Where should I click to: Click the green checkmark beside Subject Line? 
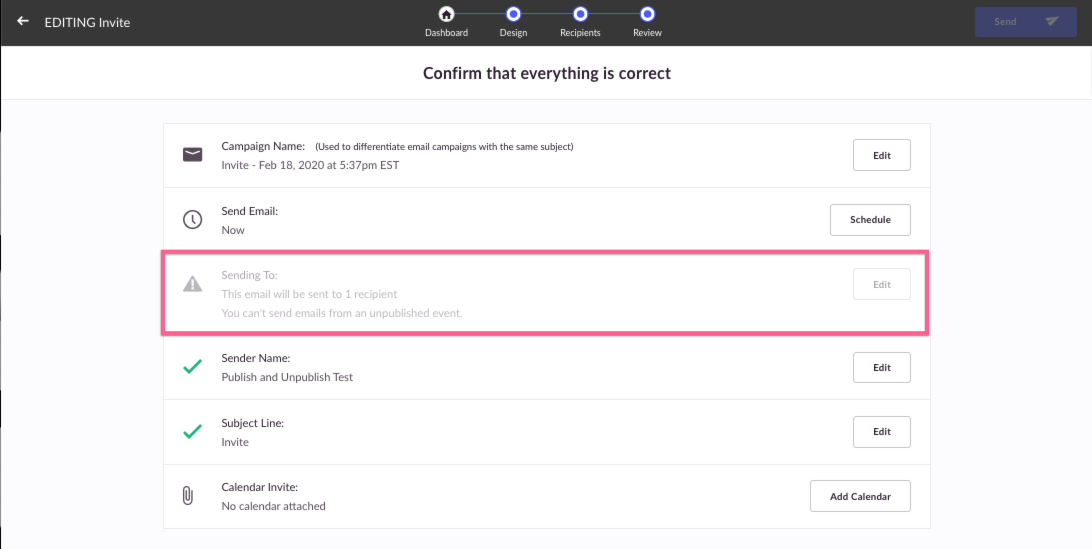pos(193,431)
